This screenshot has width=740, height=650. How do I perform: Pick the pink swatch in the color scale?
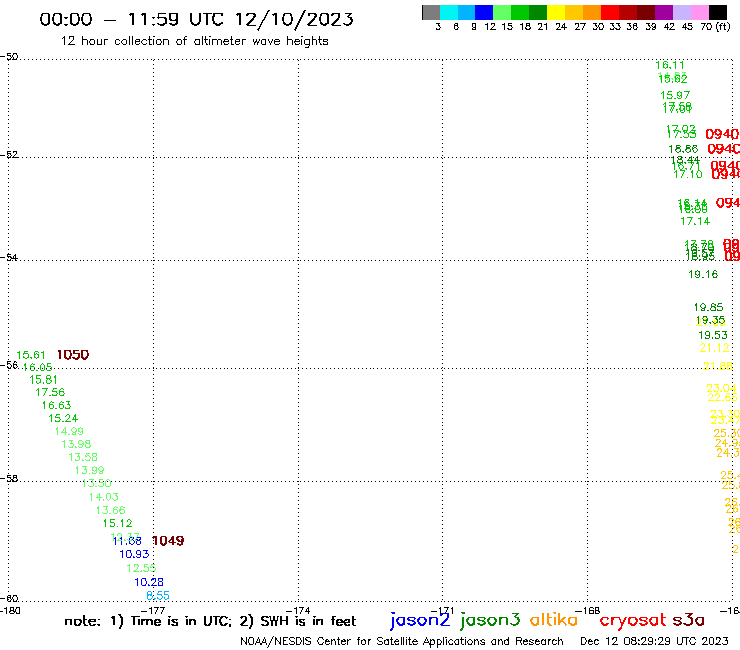[x=699, y=12]
